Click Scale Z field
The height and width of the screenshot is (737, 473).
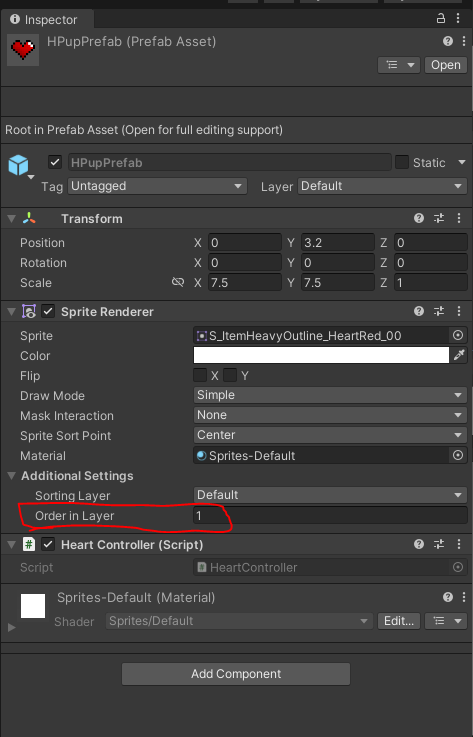431,282
